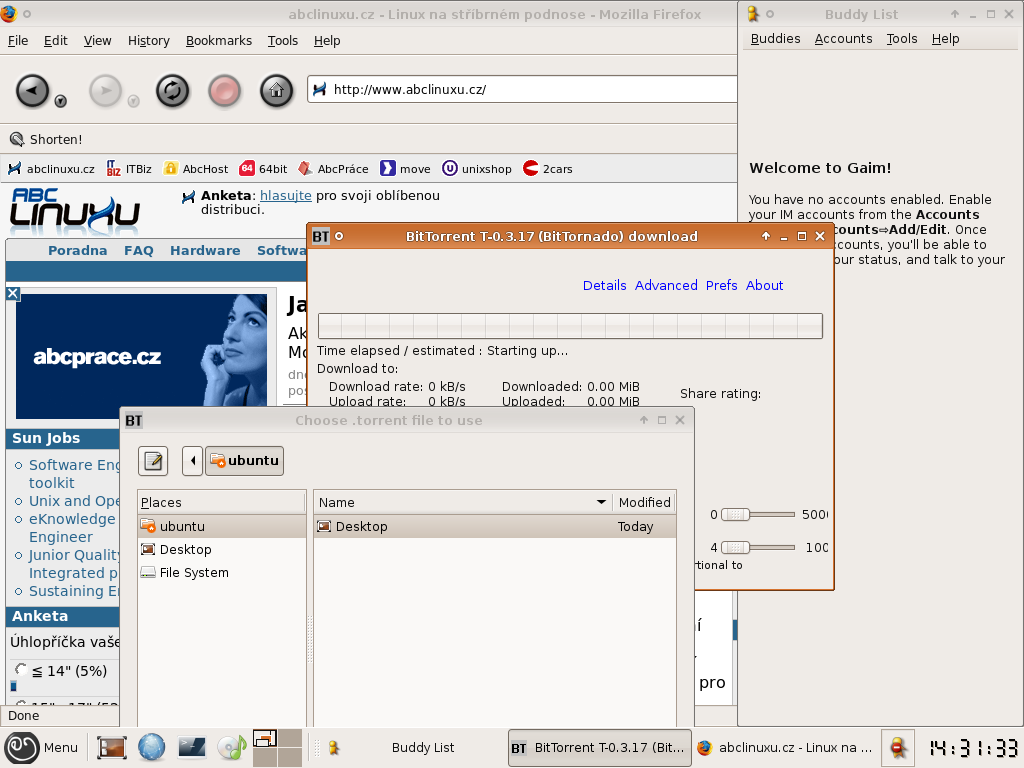Open About link in BitTorrent window
The image size is (1024, 768).
(764, 285)
